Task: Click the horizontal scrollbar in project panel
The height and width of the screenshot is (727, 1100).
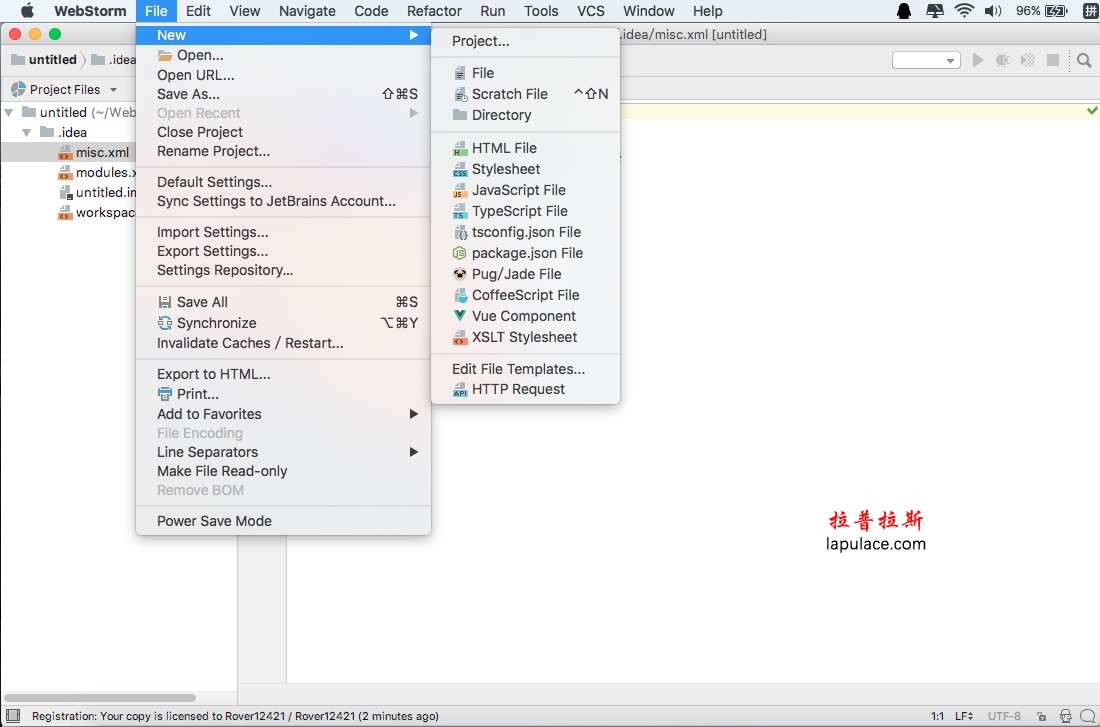Action: (x=100, y=698)
